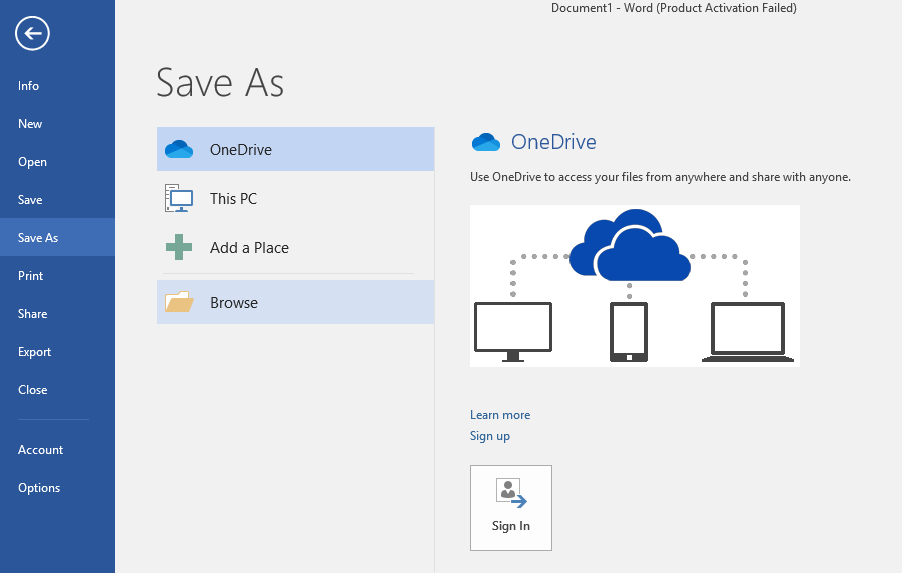Follow the Learn more link

point(500,415)
